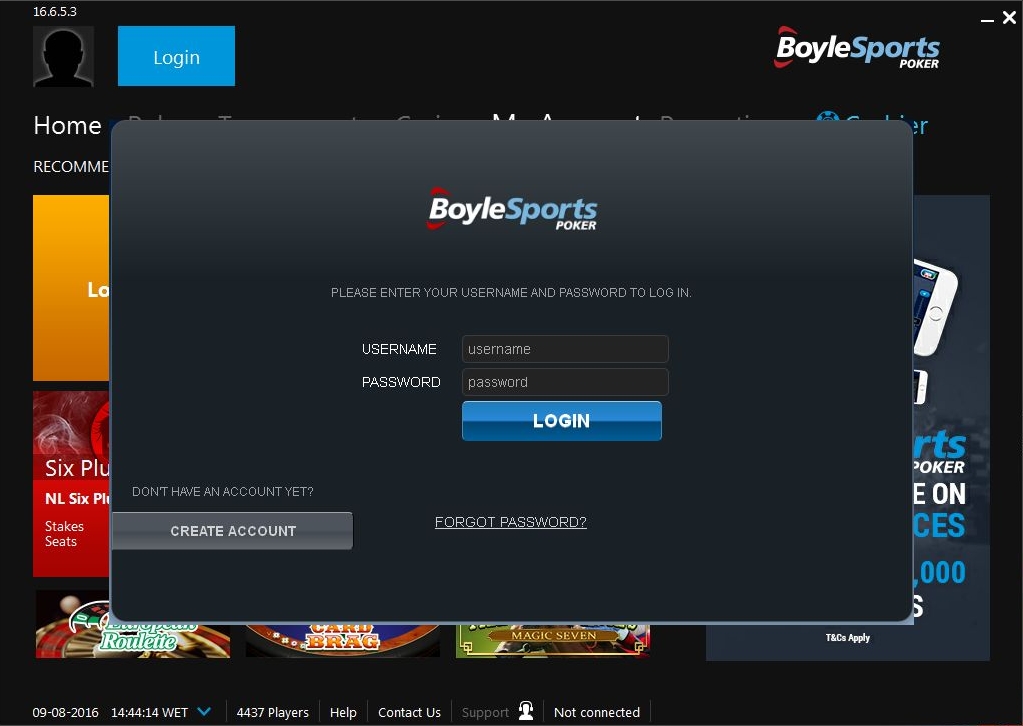Click the PASSWORD field label
The width and height of the screenshot is (1023, 726).
click(401, 382)
